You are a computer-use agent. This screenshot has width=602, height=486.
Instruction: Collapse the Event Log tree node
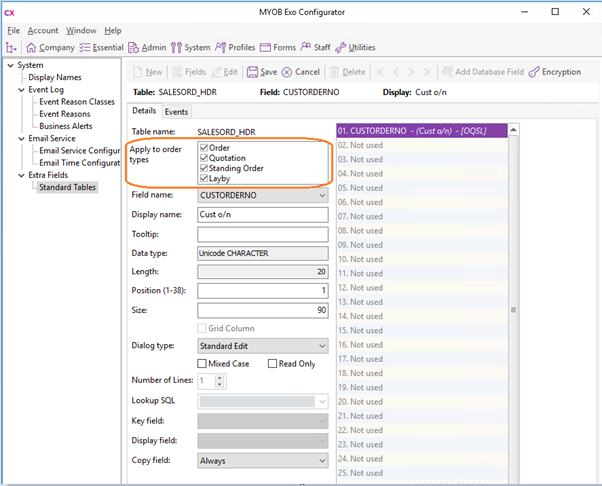coord(22,90)
